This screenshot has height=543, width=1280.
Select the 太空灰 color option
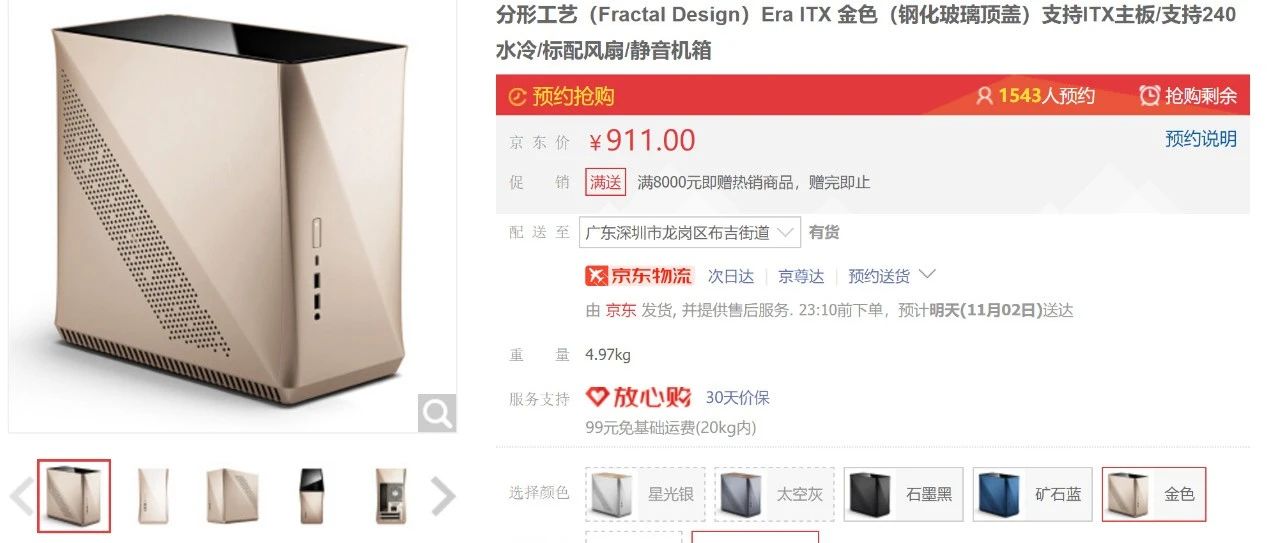coord(774,494)
